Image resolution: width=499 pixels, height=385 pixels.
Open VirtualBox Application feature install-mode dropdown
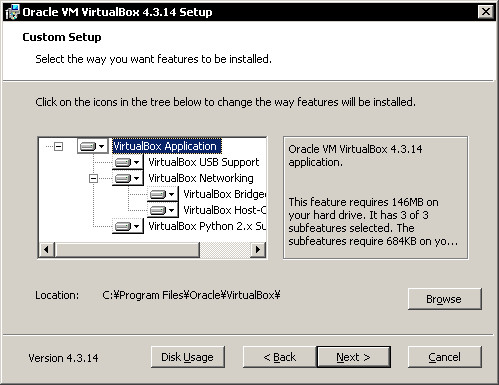92,146
